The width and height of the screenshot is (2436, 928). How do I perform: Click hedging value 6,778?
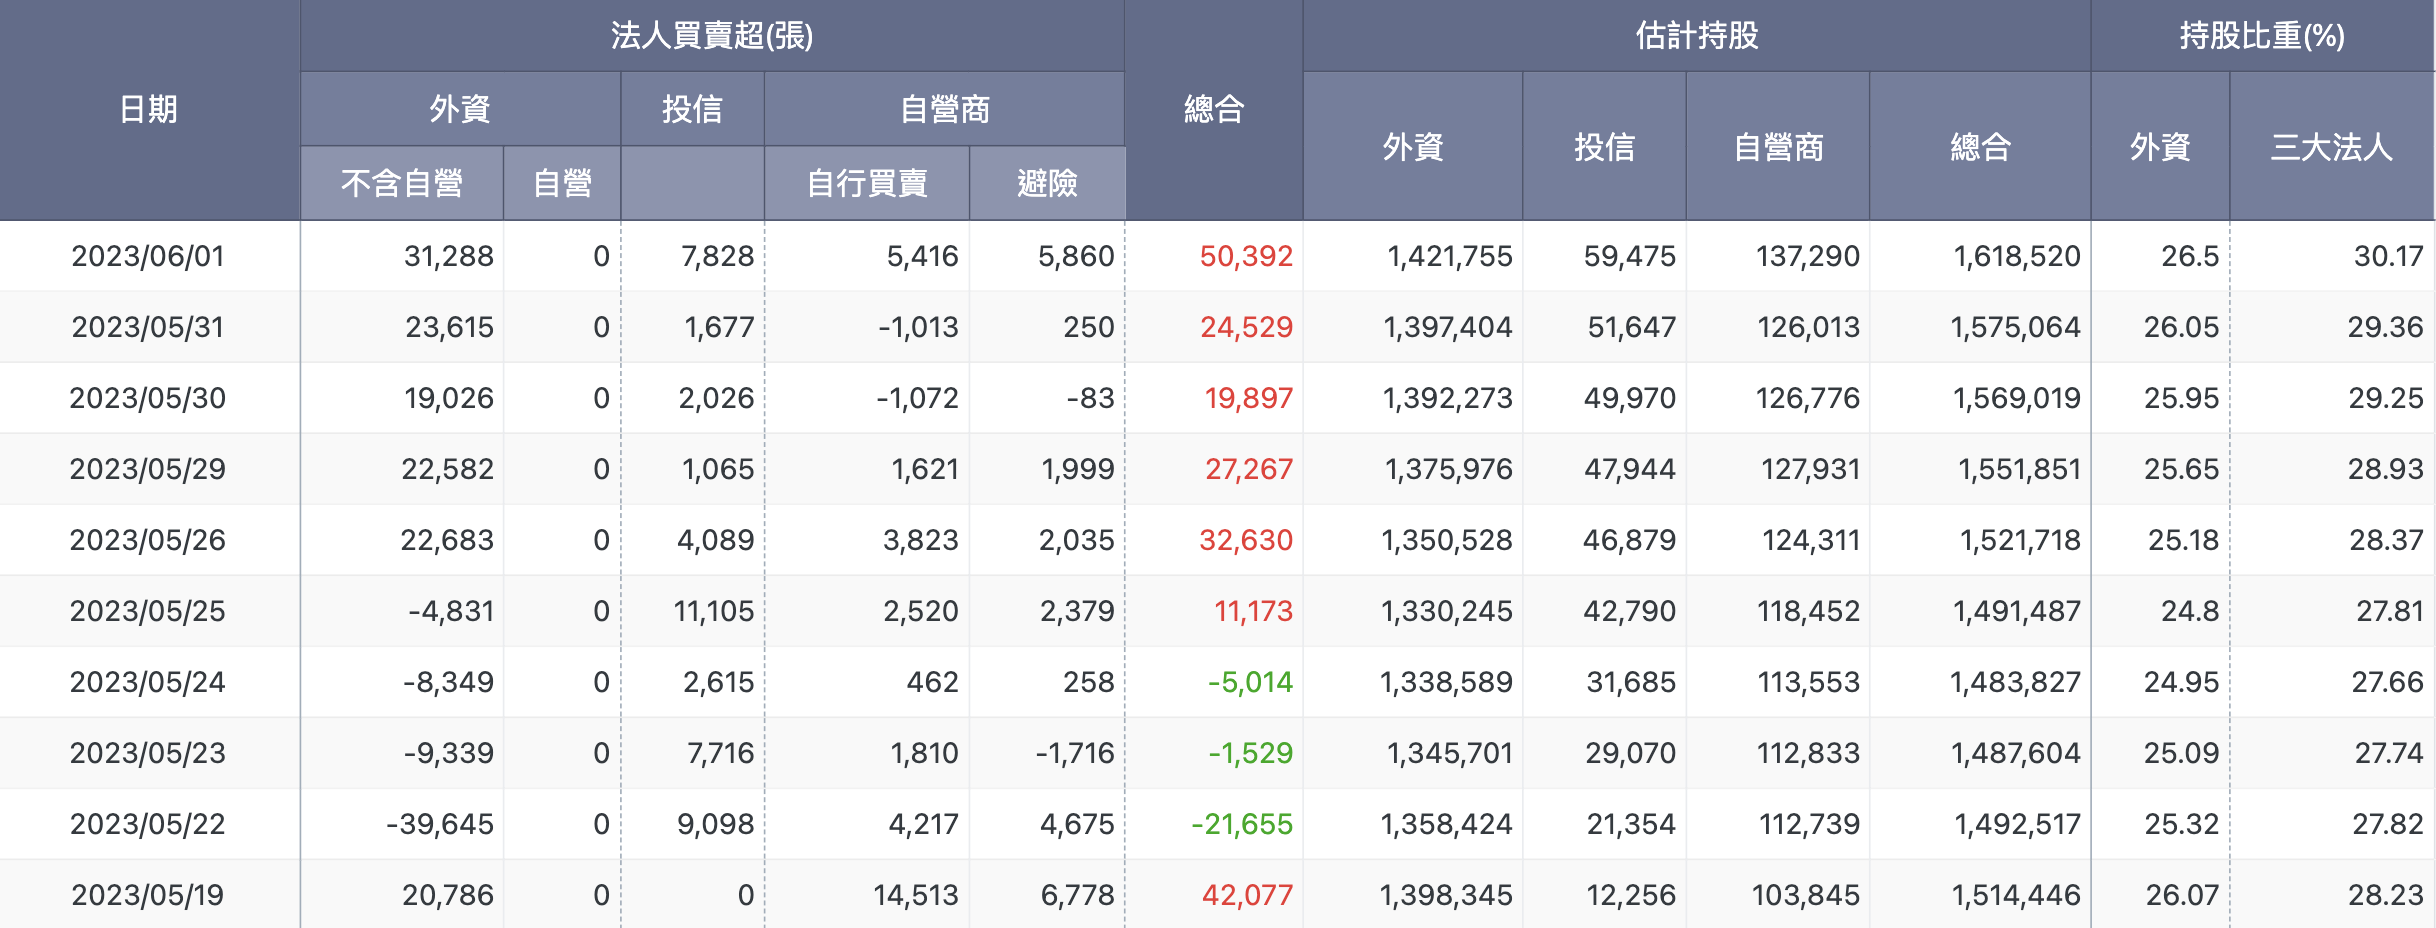click(1078, 895)
